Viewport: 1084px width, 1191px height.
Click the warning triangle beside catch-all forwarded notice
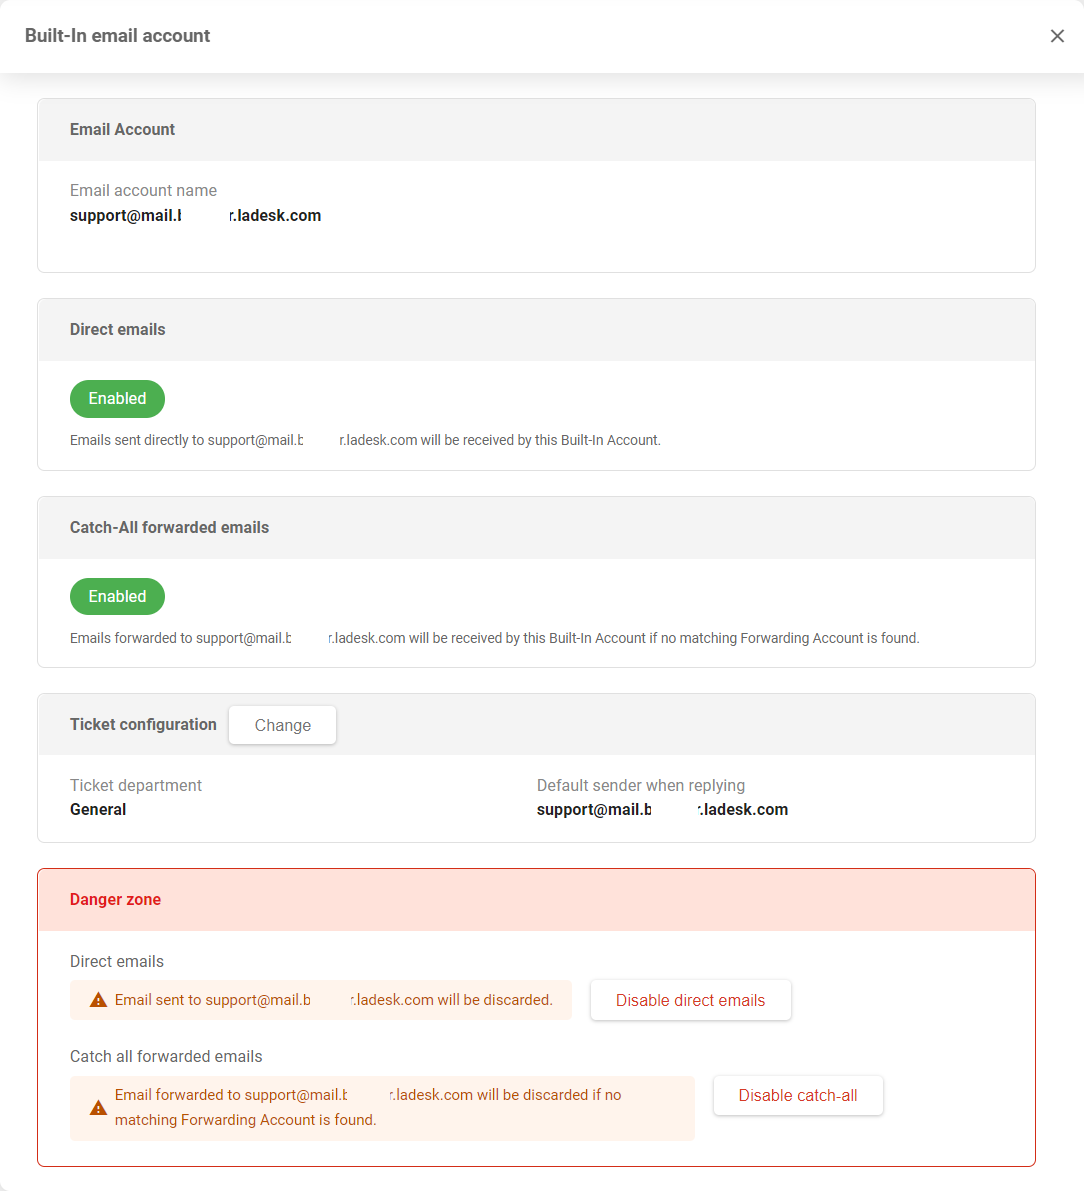[x=98, y=1108]
